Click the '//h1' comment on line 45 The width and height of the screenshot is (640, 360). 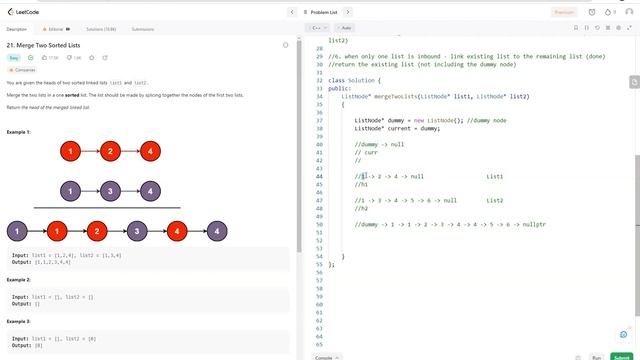point(361,184)
